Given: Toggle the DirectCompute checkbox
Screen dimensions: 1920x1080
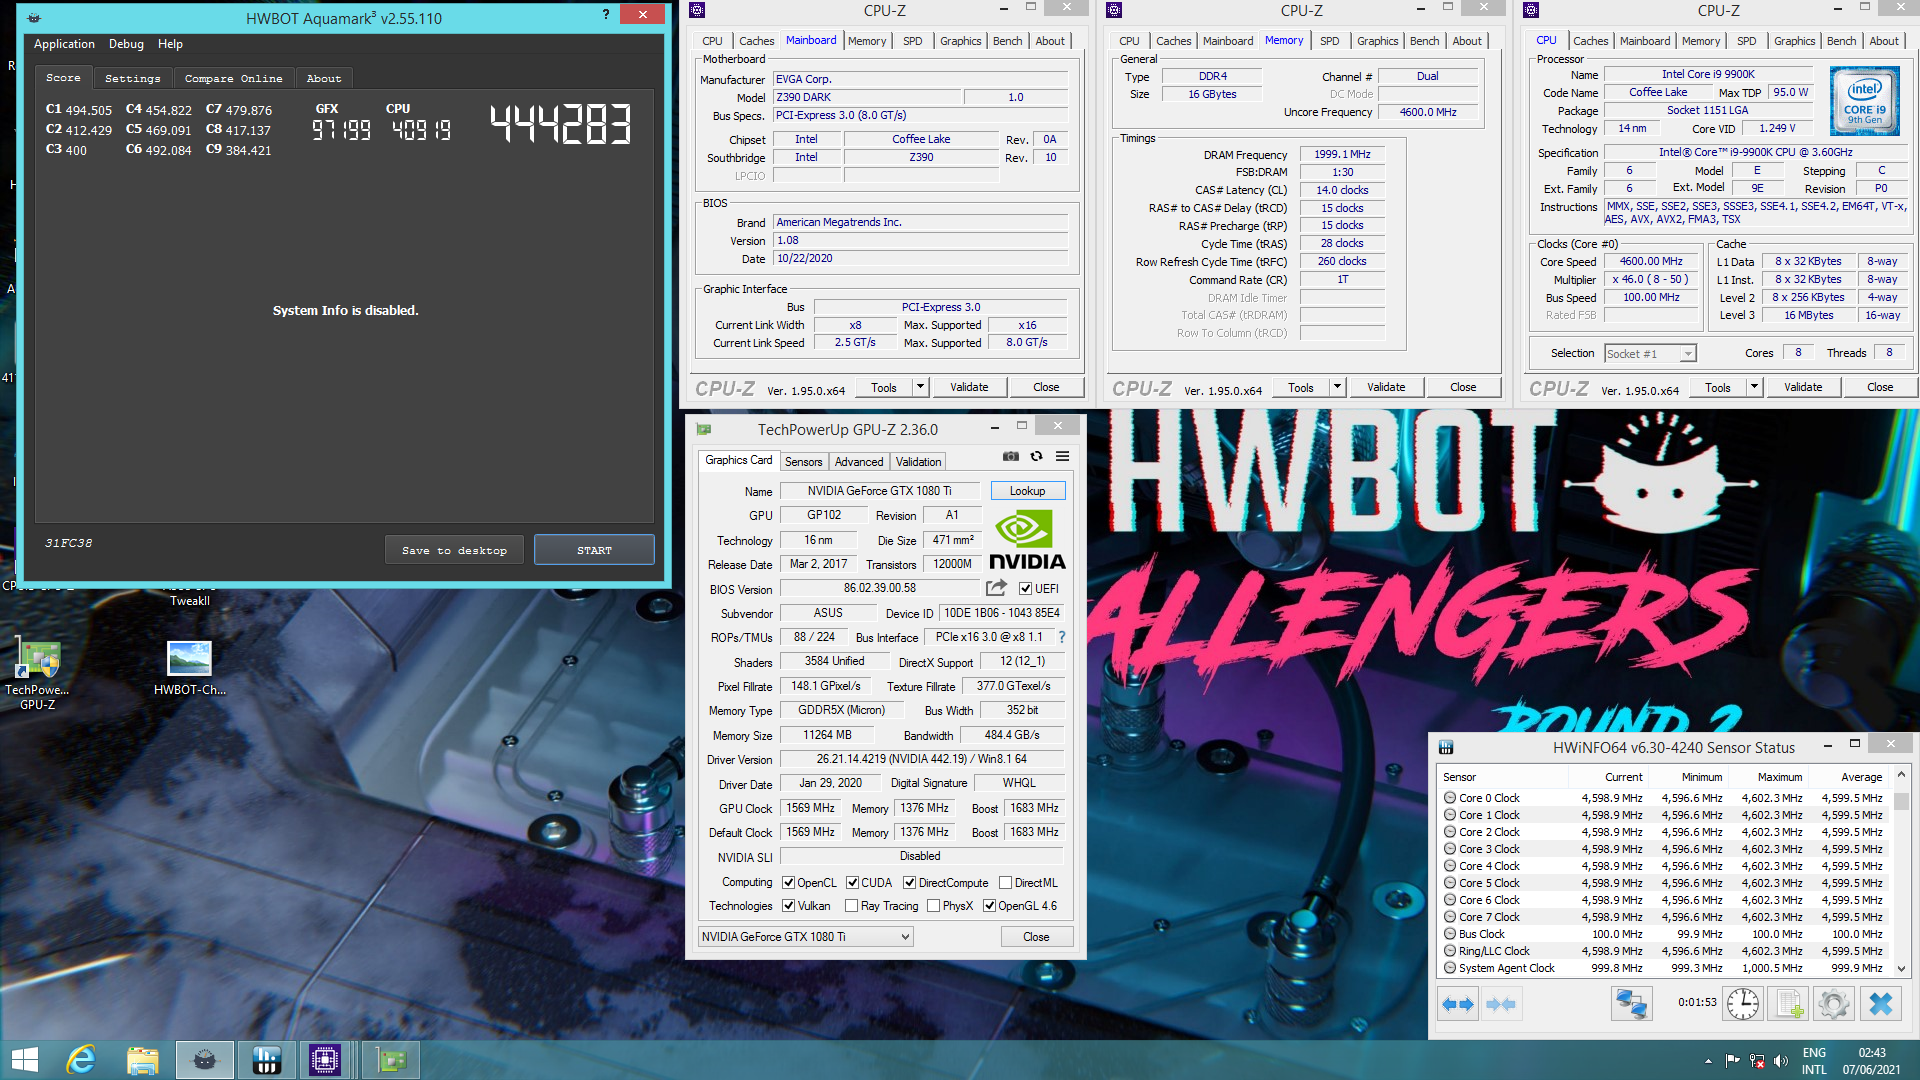Looking at the screenshot, I should (x=910, y=883).
